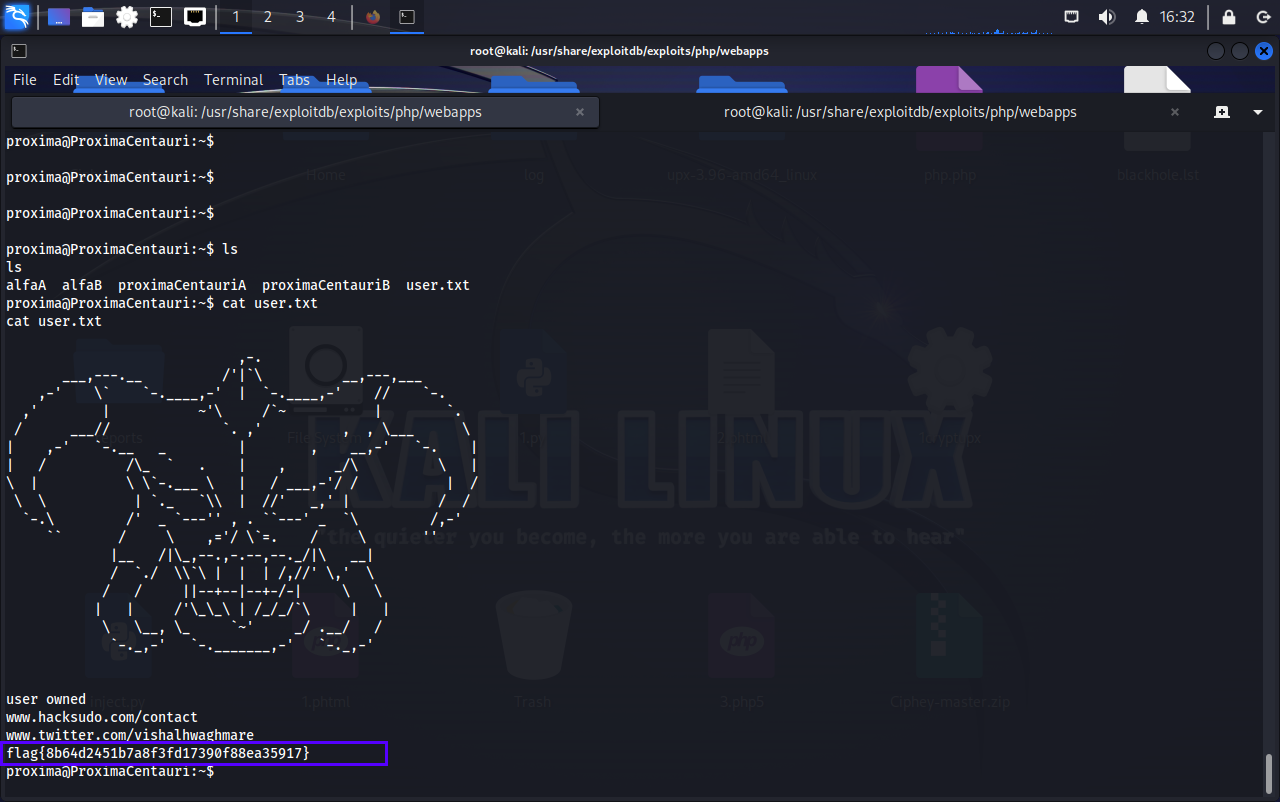The height and width of the screenshot is (802, 1280).
Task: Open the Search menu
Action: pyautogui.click(x=165, y=80)
